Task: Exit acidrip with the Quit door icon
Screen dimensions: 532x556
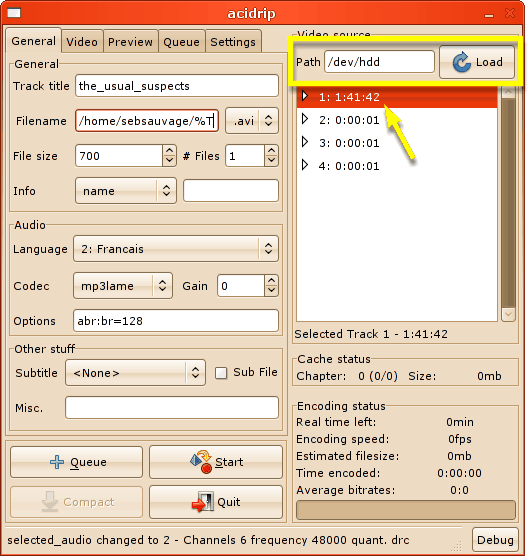Action: click(x=216, y=502)
